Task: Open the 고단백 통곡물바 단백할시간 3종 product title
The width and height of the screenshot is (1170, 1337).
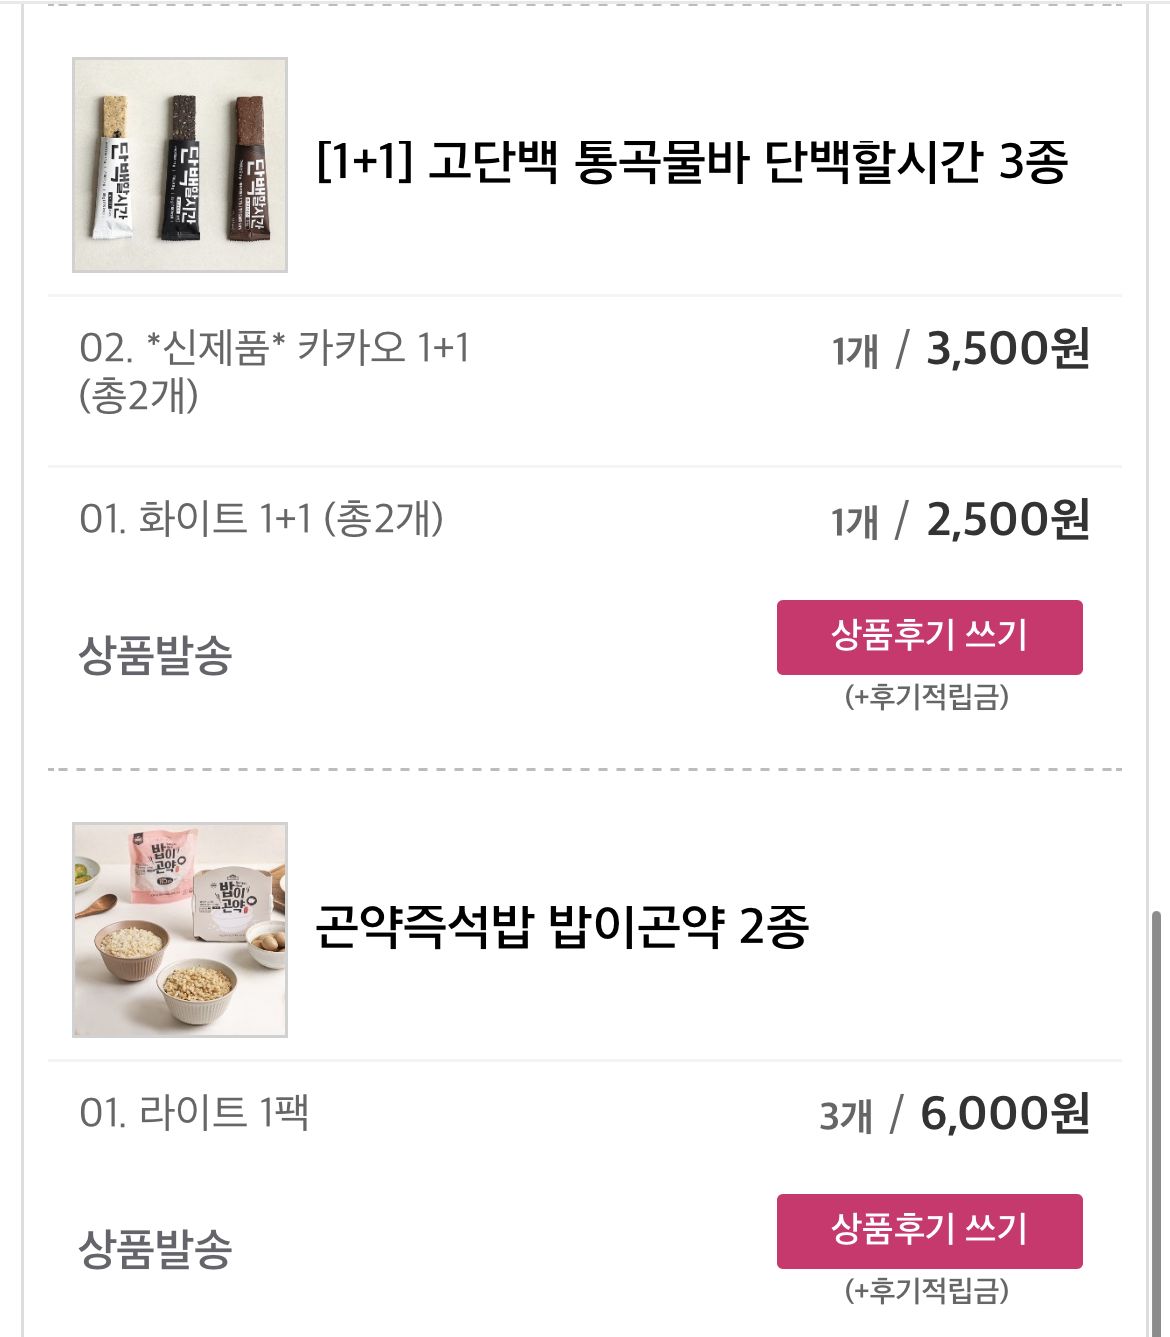Action: tap(692, 162)
